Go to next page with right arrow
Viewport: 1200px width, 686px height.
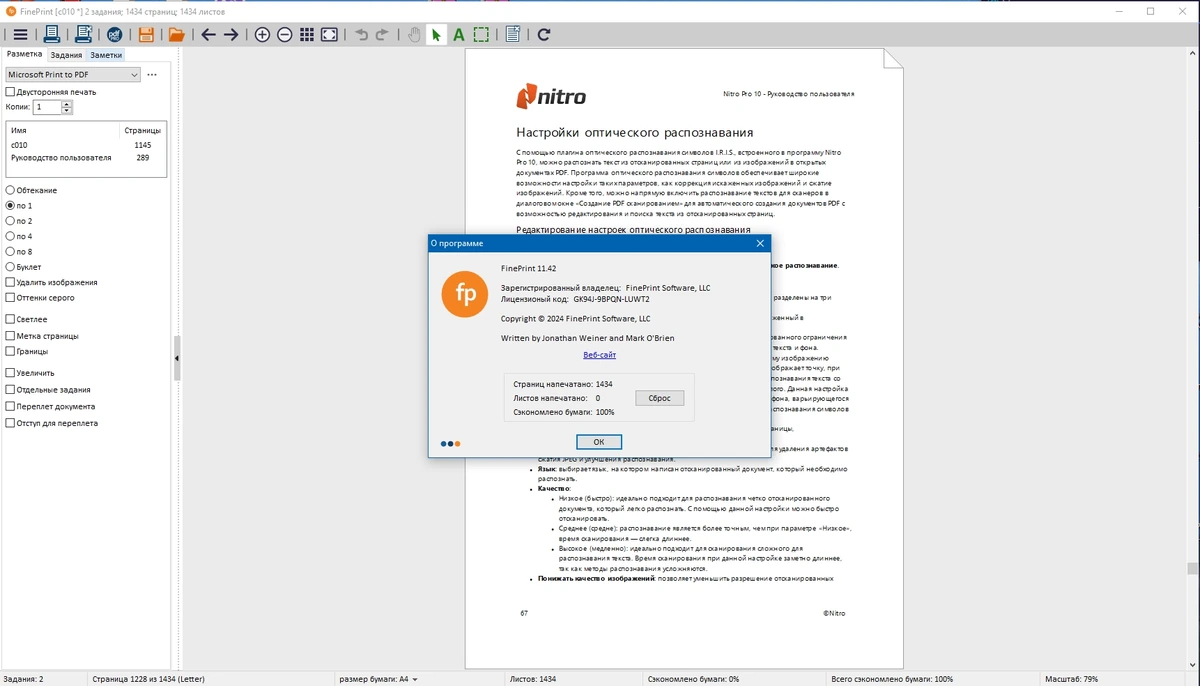[x=231, y=35]
